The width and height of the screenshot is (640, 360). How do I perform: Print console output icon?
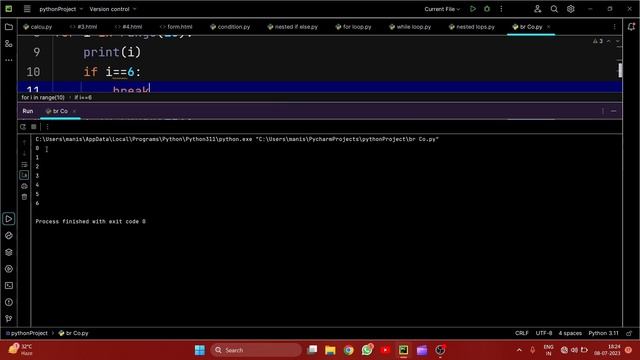[x=24, y=186]
